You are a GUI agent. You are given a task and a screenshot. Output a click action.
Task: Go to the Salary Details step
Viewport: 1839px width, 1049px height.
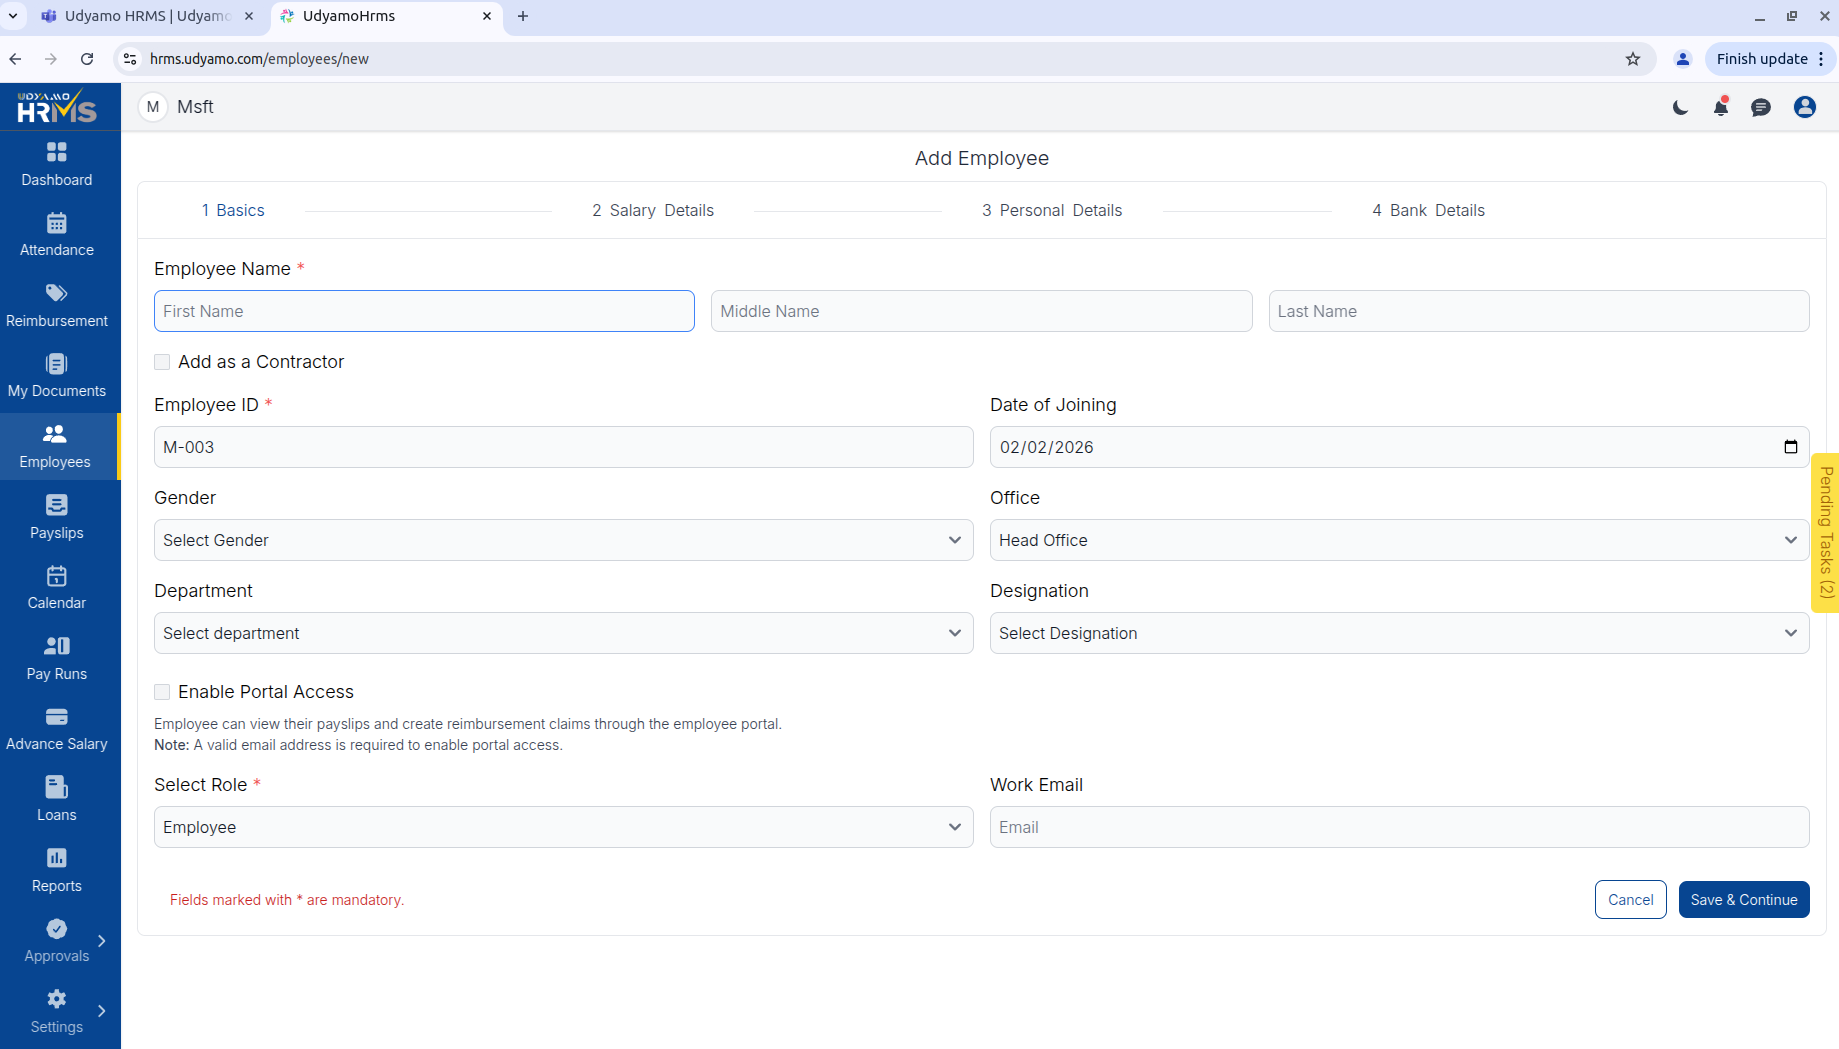(x=653, y=210)
